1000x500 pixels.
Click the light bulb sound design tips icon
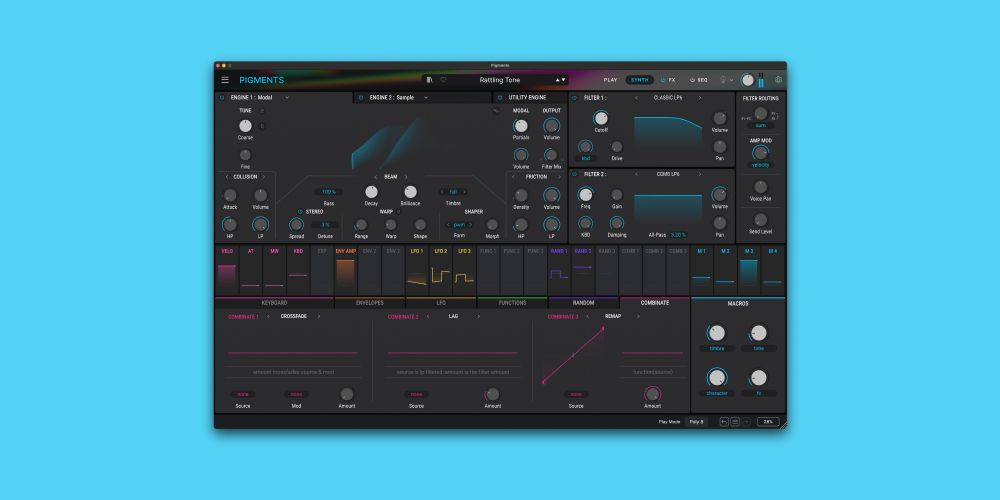(x=722, y=80)
